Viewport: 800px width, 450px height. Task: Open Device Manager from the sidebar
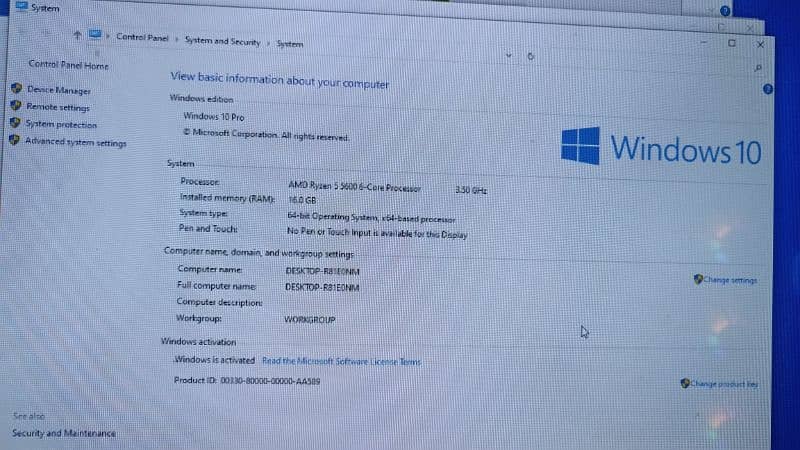point(59,90)
